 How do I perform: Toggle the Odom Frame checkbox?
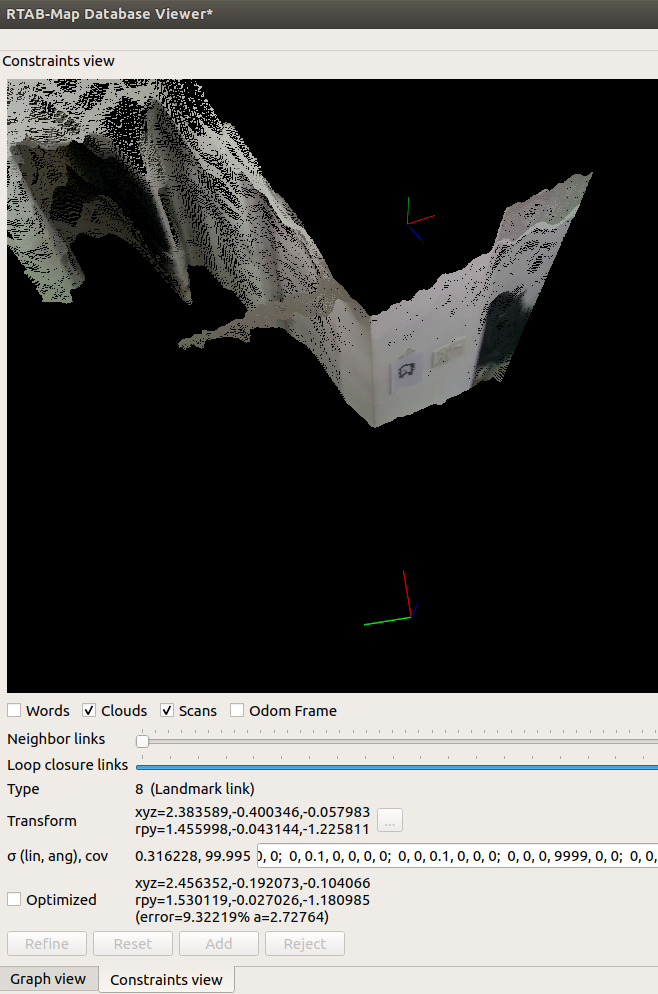[x=237, y=711]
